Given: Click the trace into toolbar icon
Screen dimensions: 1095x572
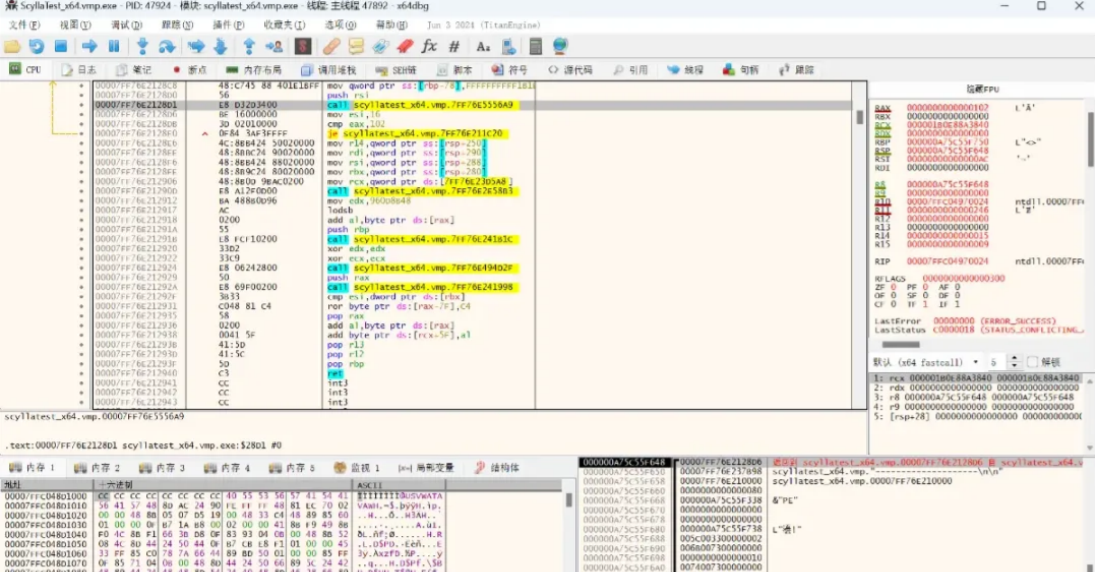Looking at the screenshot, I should click(196, 47).
